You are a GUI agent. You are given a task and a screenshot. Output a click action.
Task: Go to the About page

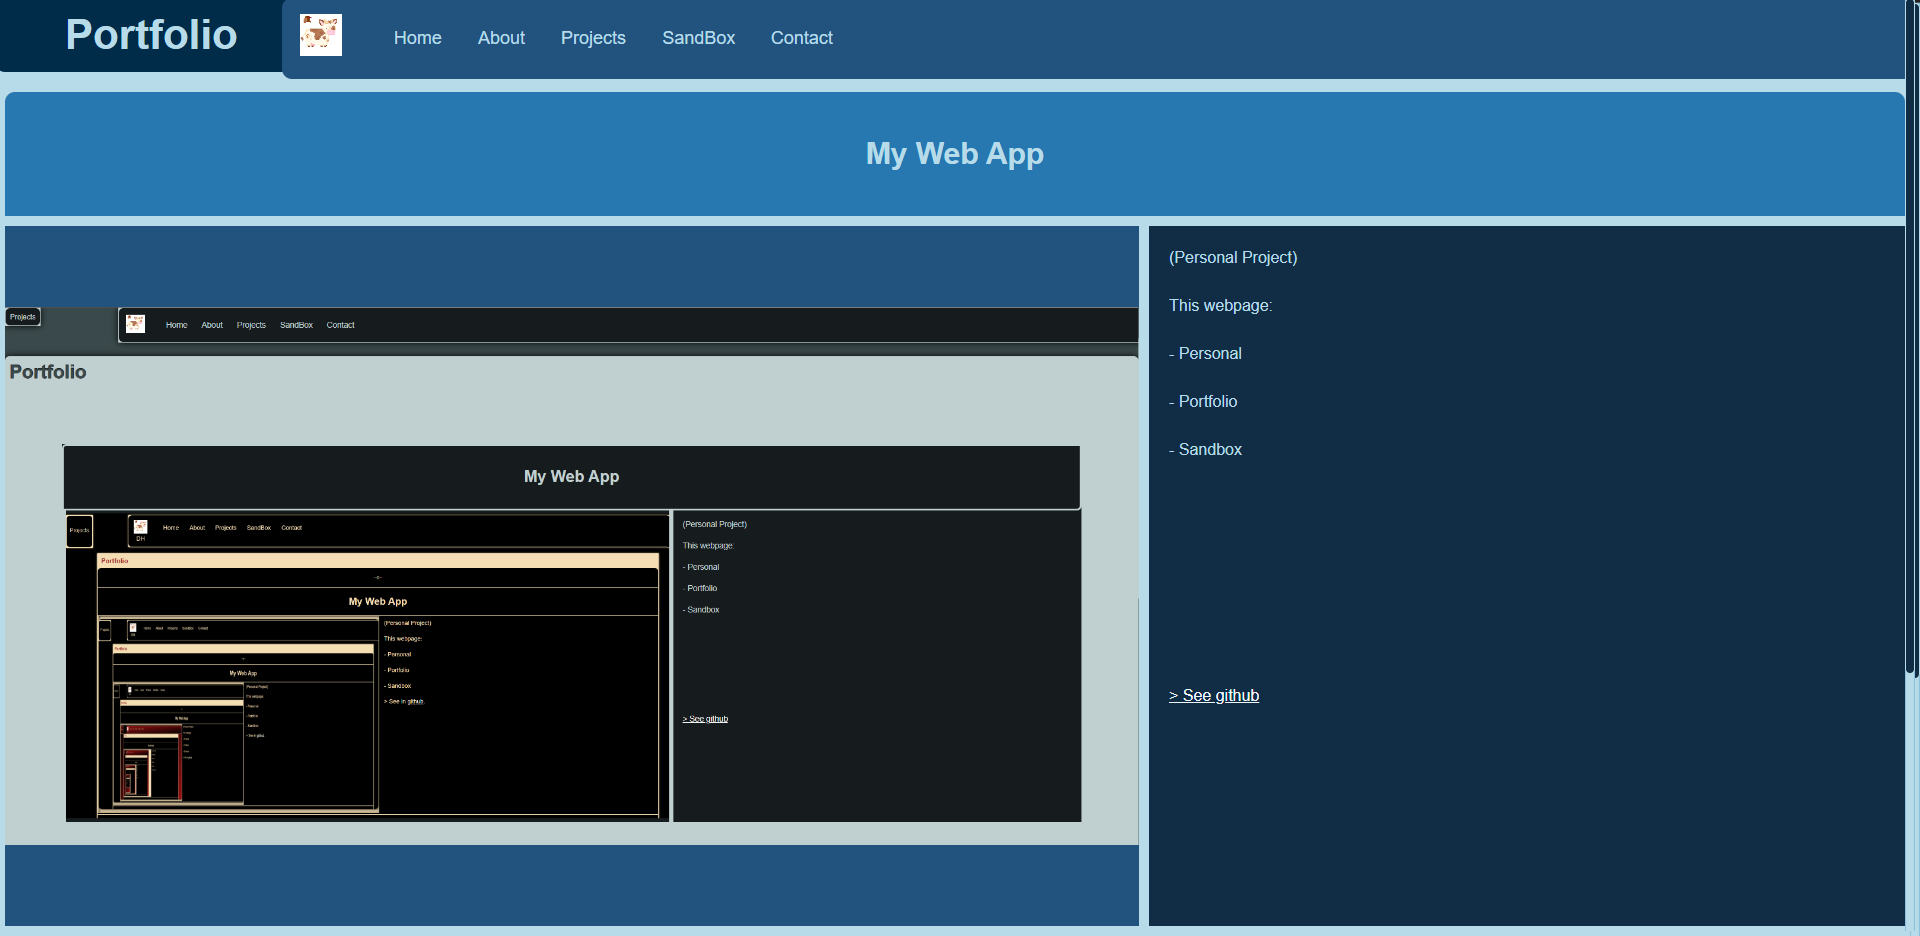[501, 38]
